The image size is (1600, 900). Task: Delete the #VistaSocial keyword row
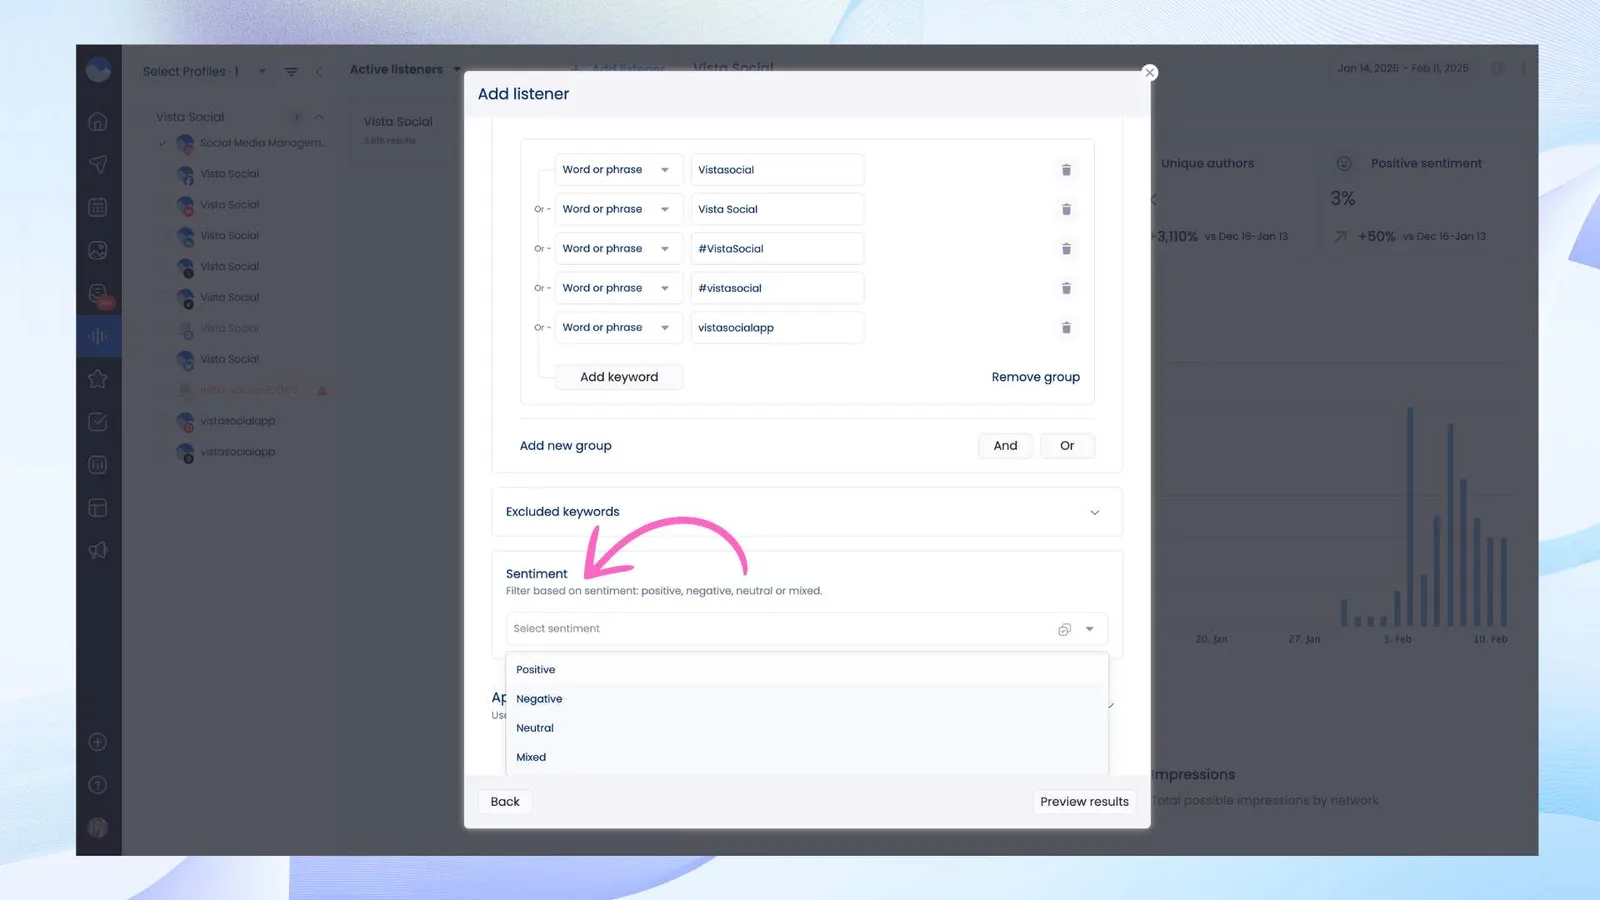click(1066, 249)
